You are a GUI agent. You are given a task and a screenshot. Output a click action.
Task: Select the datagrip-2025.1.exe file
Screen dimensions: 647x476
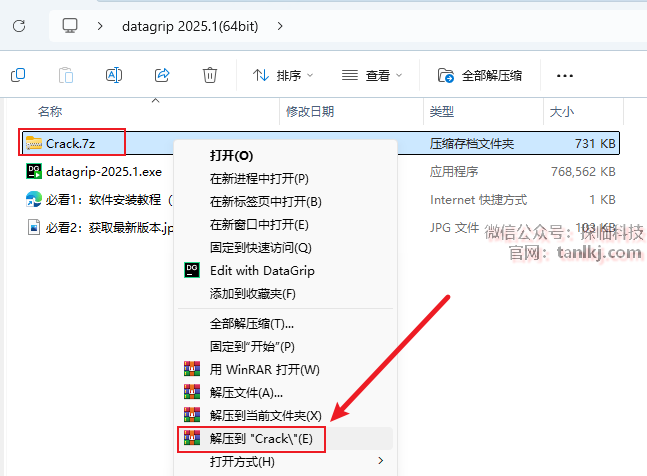pyautogui.click(x=104, y=172)
